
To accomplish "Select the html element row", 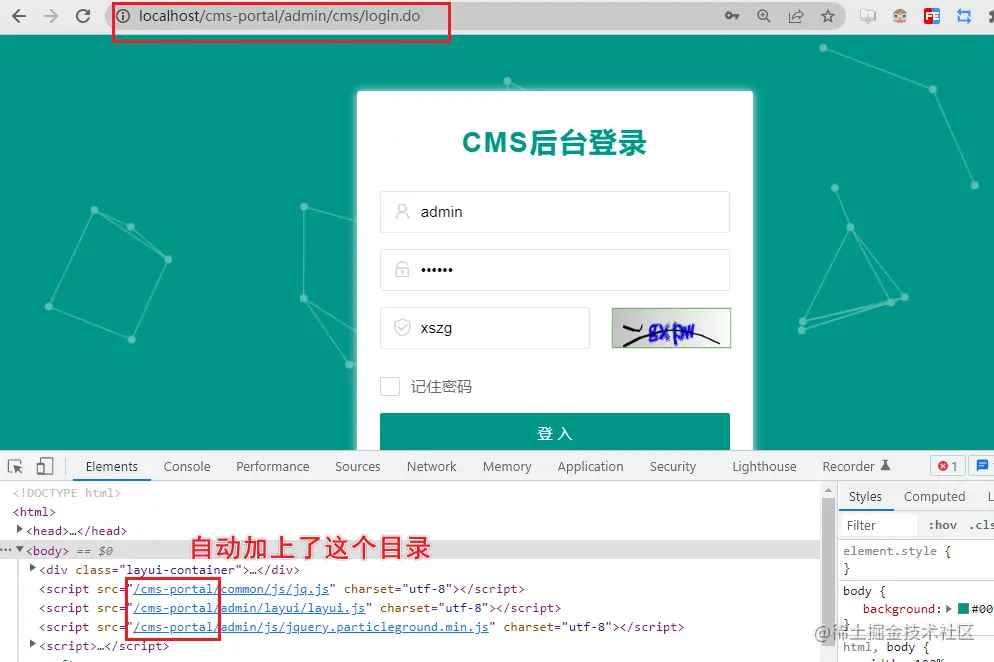I will pyautogui.click(x=34, y=512).
